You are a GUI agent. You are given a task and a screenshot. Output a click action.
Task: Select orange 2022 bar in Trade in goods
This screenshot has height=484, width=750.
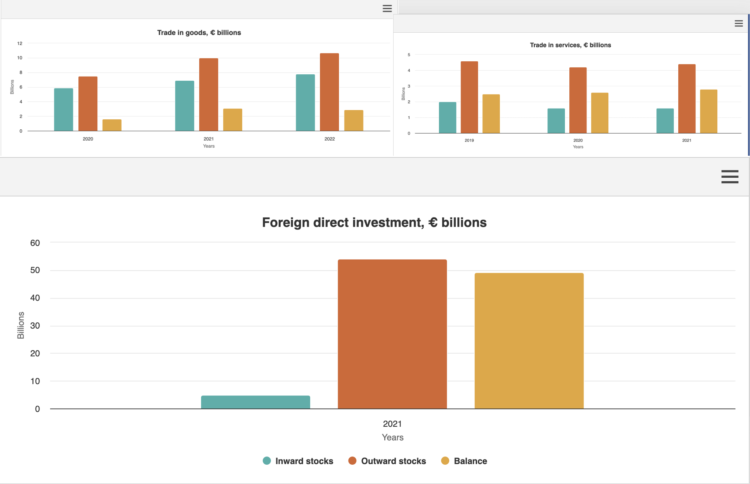tap(329, 92)
